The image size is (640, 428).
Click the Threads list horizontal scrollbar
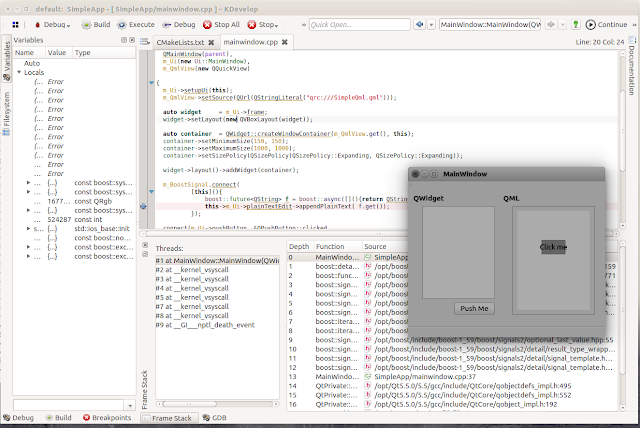pos(190,404)
